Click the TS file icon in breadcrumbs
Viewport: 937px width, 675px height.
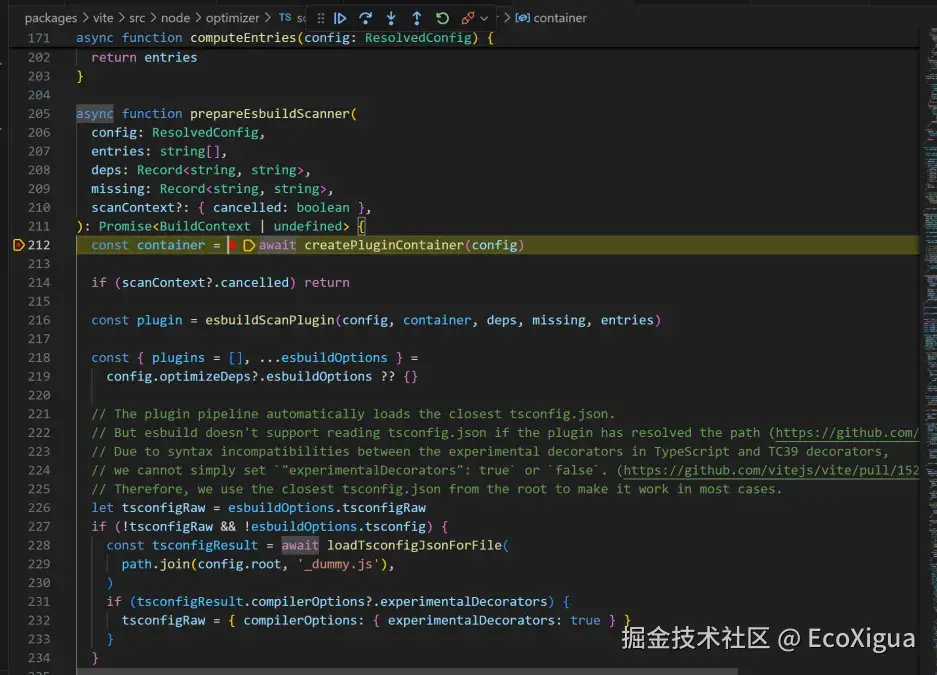coord(286,18)
